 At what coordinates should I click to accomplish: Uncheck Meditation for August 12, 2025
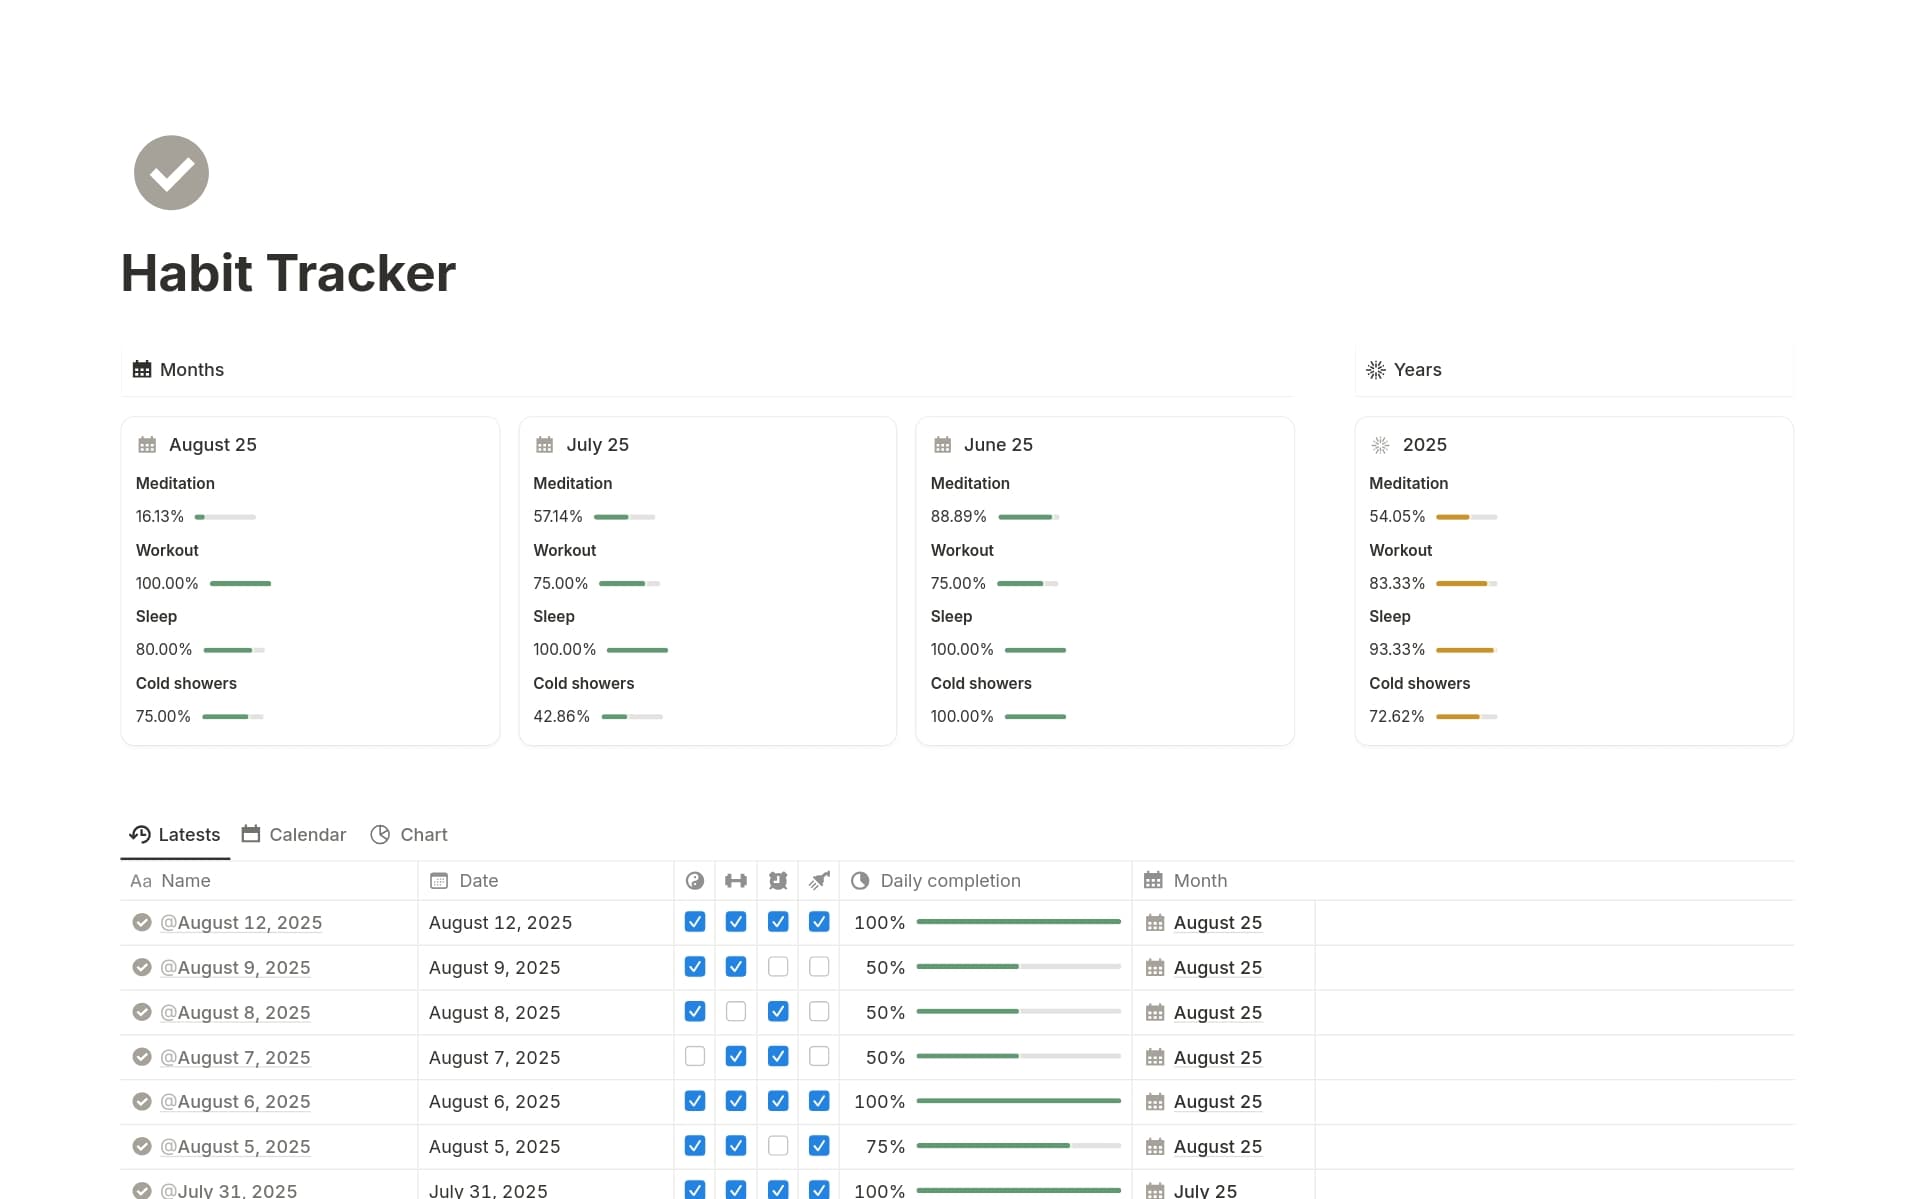point(695,921)
